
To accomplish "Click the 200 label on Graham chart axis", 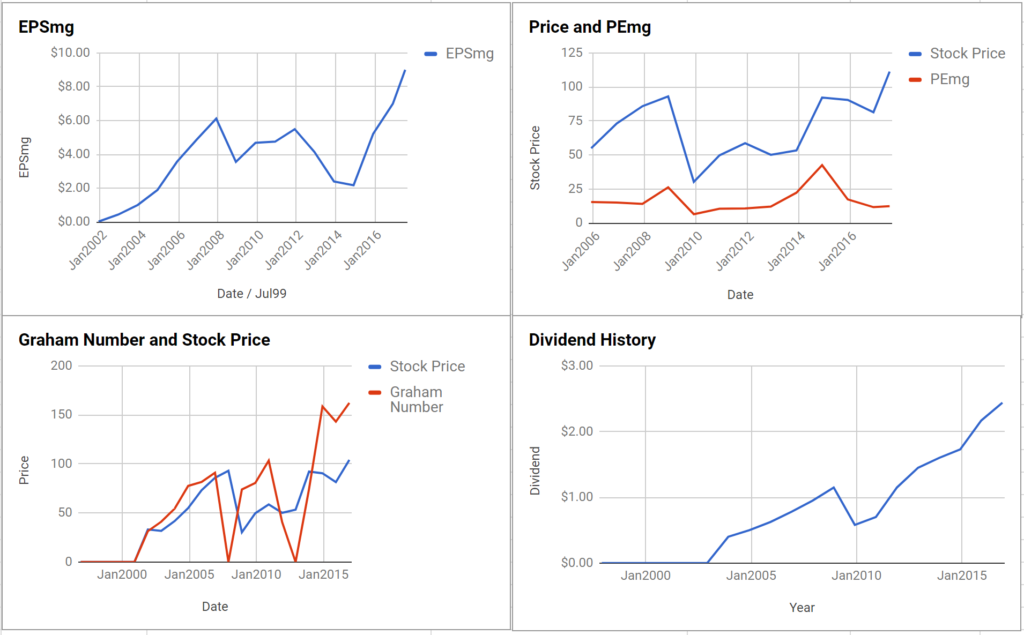I will pos(61,366).
